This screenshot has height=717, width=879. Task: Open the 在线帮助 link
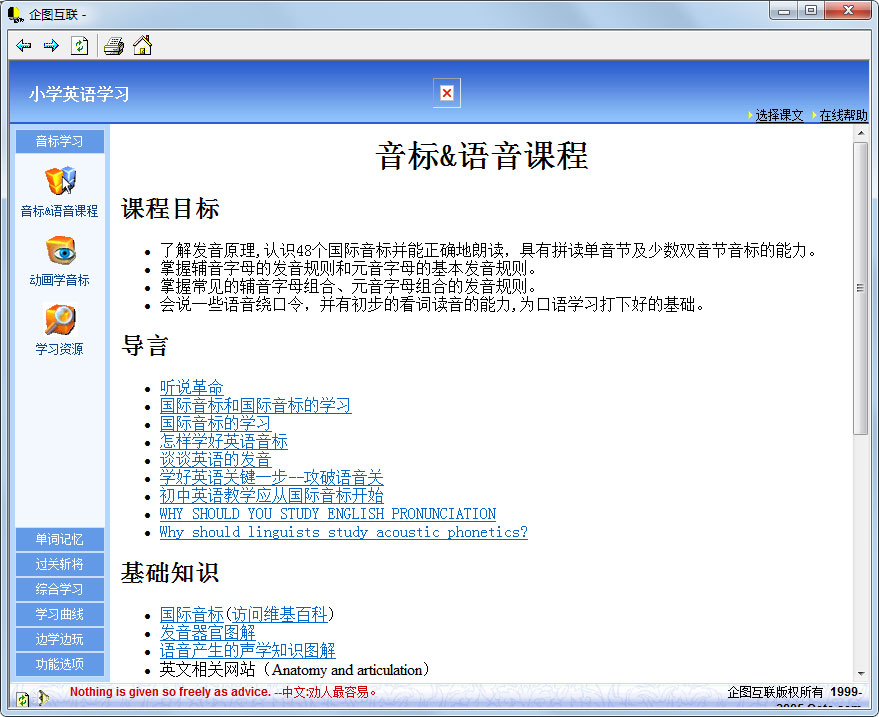tap(843, 115)
